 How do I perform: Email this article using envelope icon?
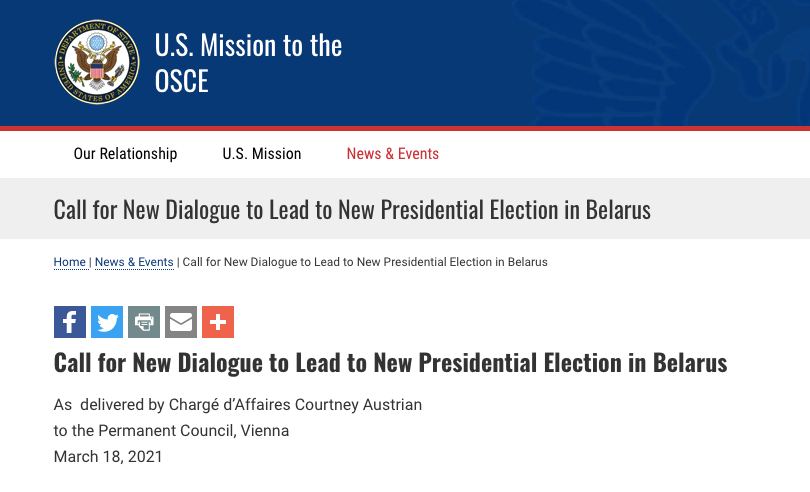[181, 322]
